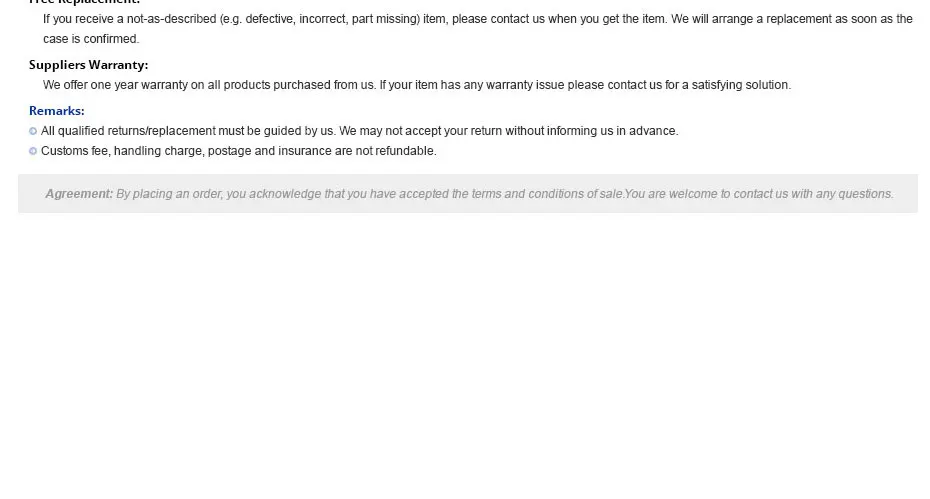The height and width of the screenshot is (499, 930).
Task: Click the sentence "We offer one year warranty on all products"
Action: pyautogui.click(x=209, y=85)
